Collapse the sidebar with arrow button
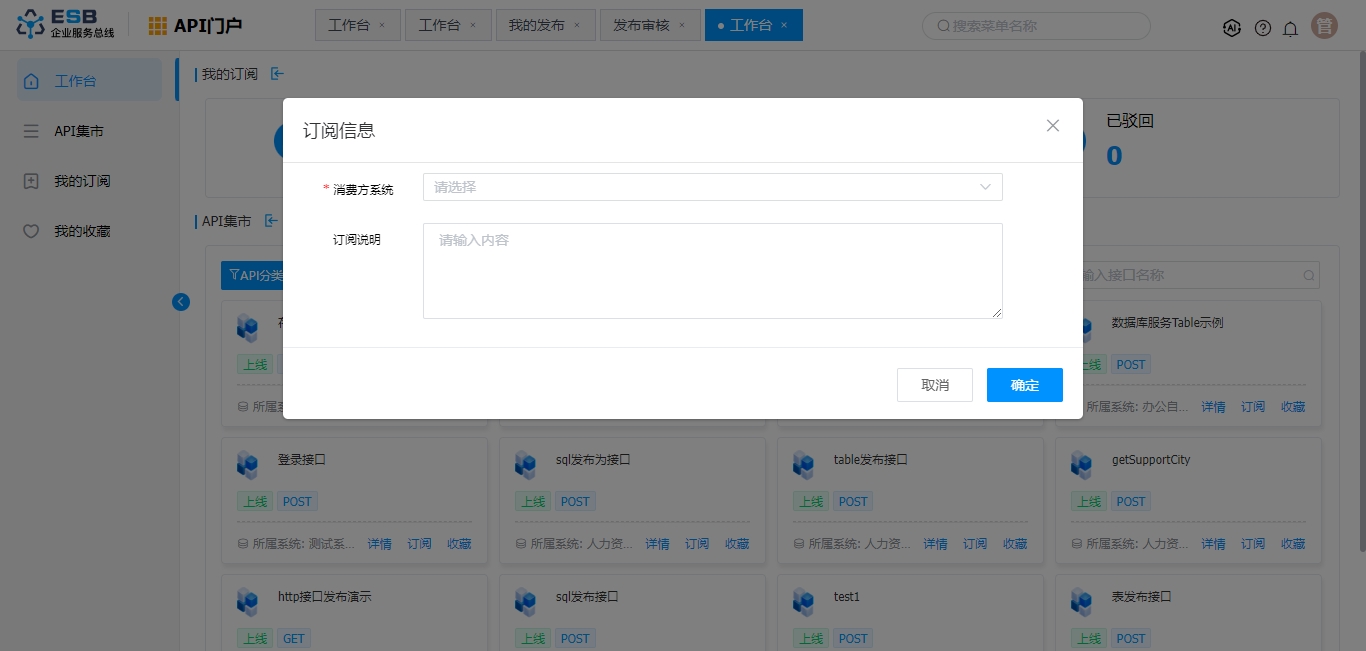Screen dimensions: 1366x651 tap(181, 301)
